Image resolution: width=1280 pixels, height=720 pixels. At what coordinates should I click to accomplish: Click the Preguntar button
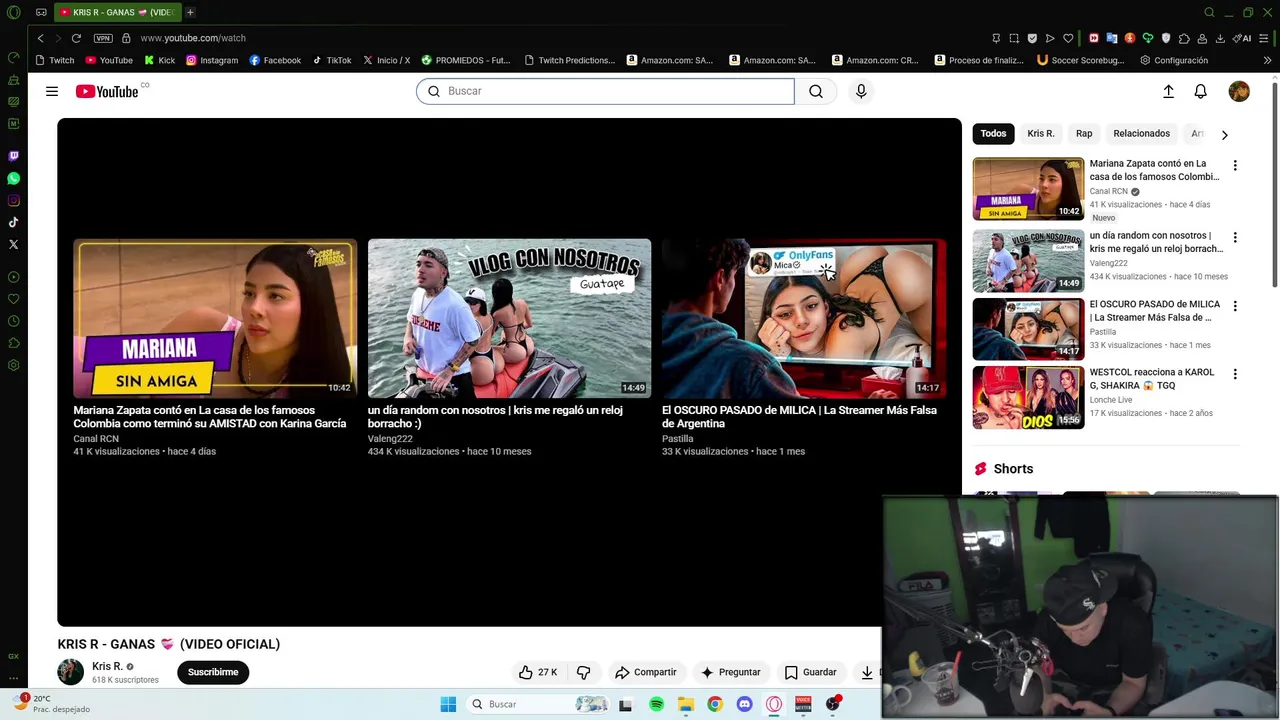click(731, 672)
